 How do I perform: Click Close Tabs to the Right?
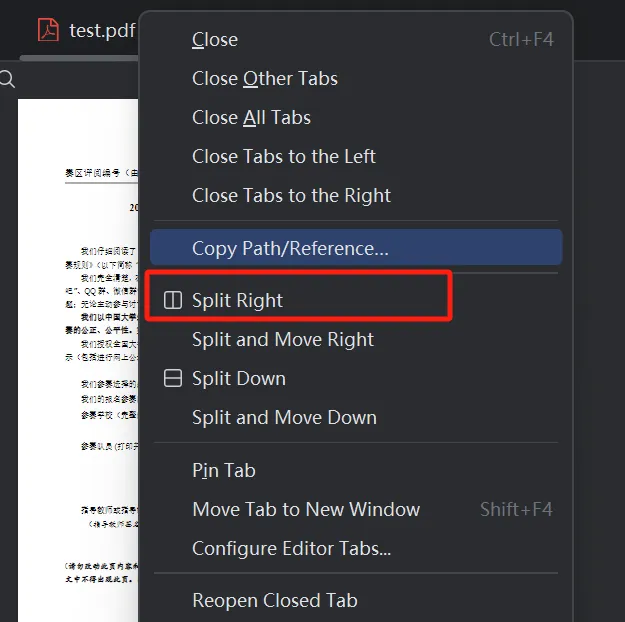pos(291,196)
